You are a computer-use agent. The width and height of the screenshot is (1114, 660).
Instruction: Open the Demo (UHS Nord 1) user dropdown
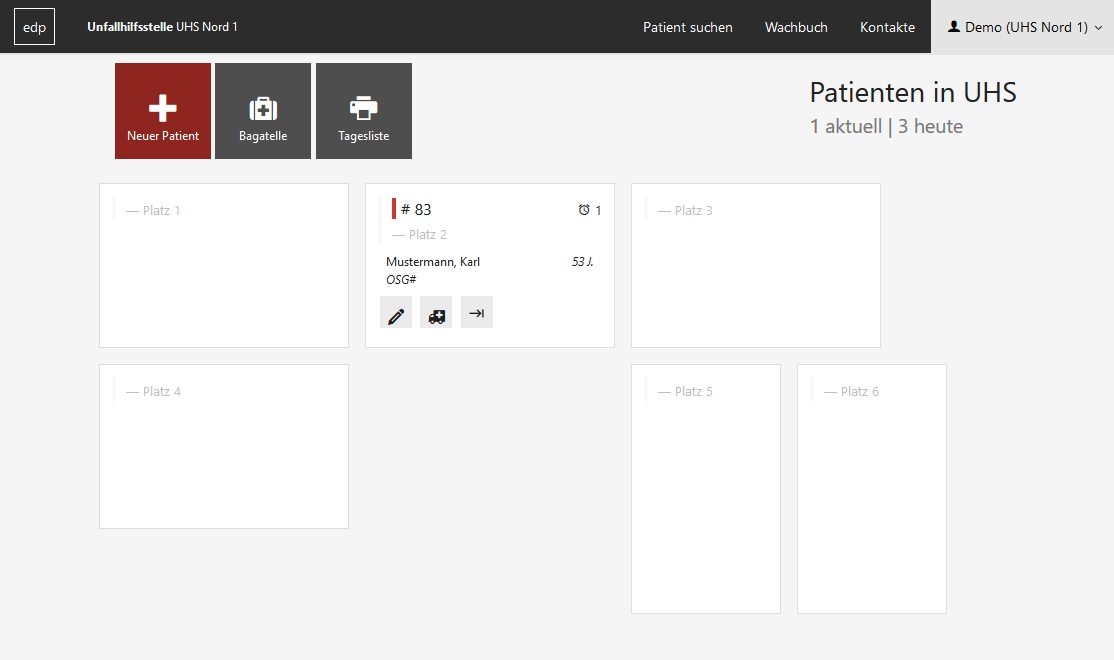tap(1022, 27)
